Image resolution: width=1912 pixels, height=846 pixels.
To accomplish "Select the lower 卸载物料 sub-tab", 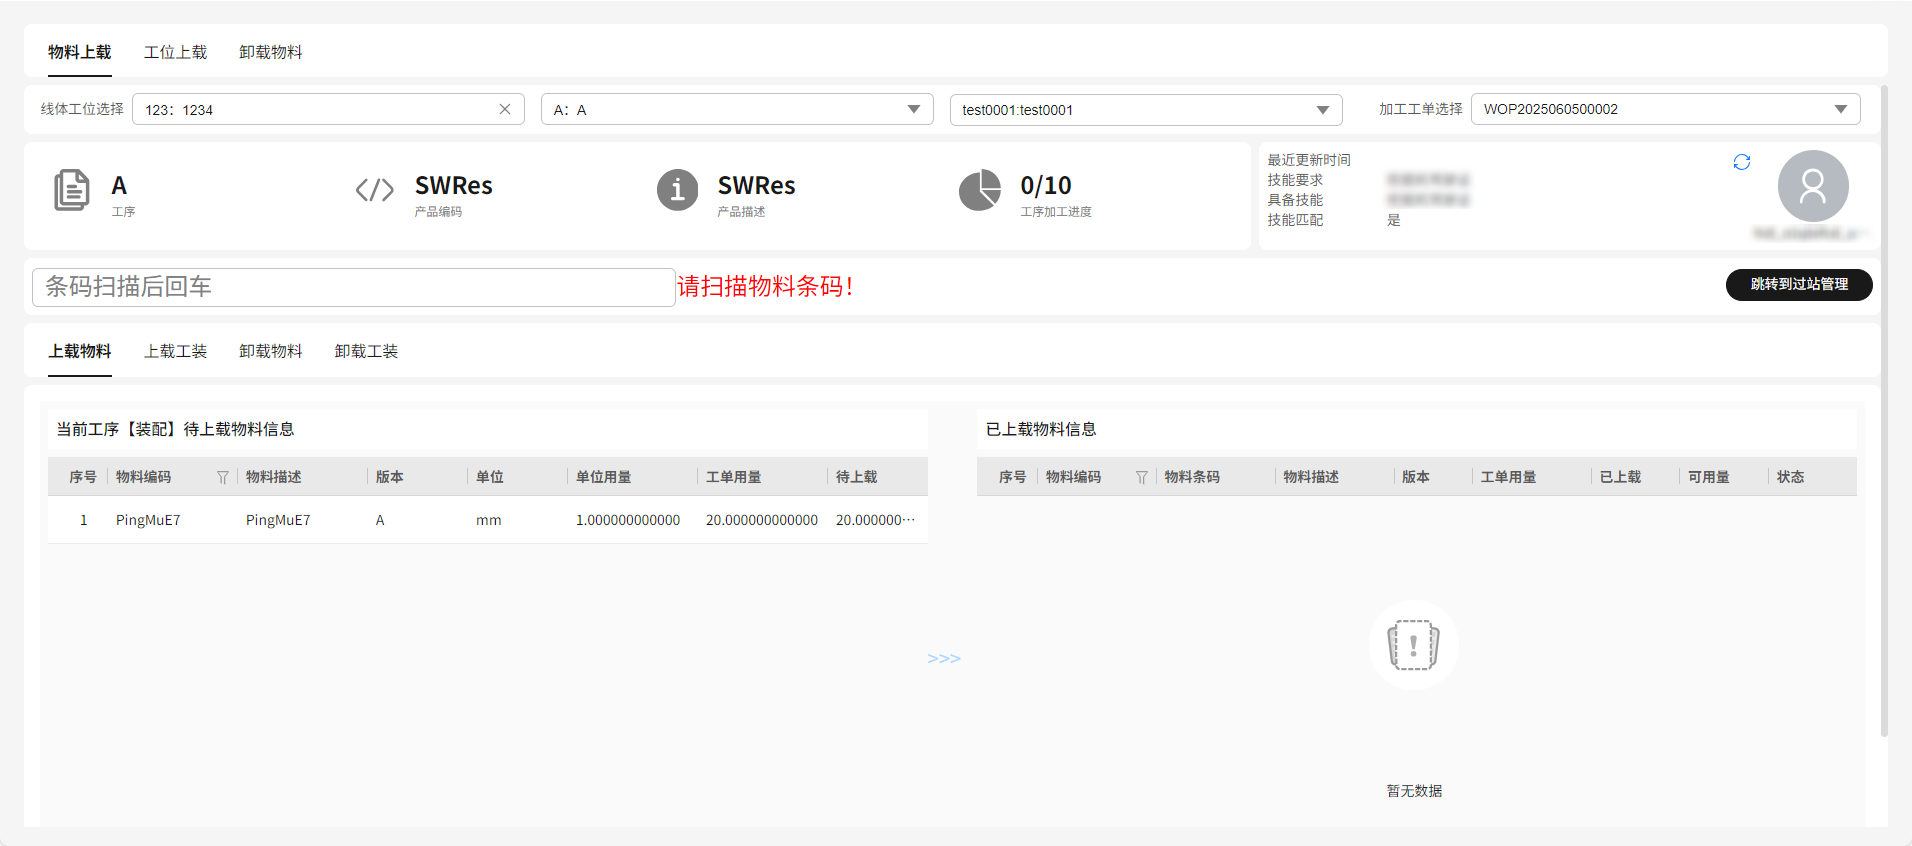I will (271, 351).
